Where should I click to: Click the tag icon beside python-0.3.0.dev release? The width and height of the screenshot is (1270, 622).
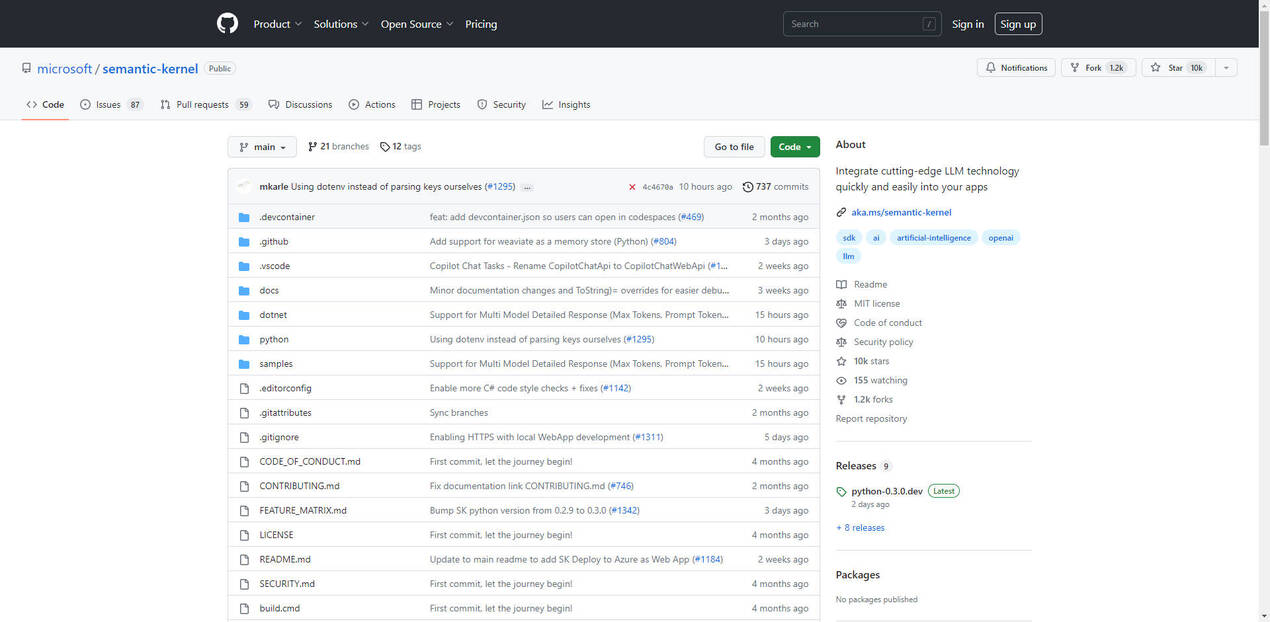(841, 492)
